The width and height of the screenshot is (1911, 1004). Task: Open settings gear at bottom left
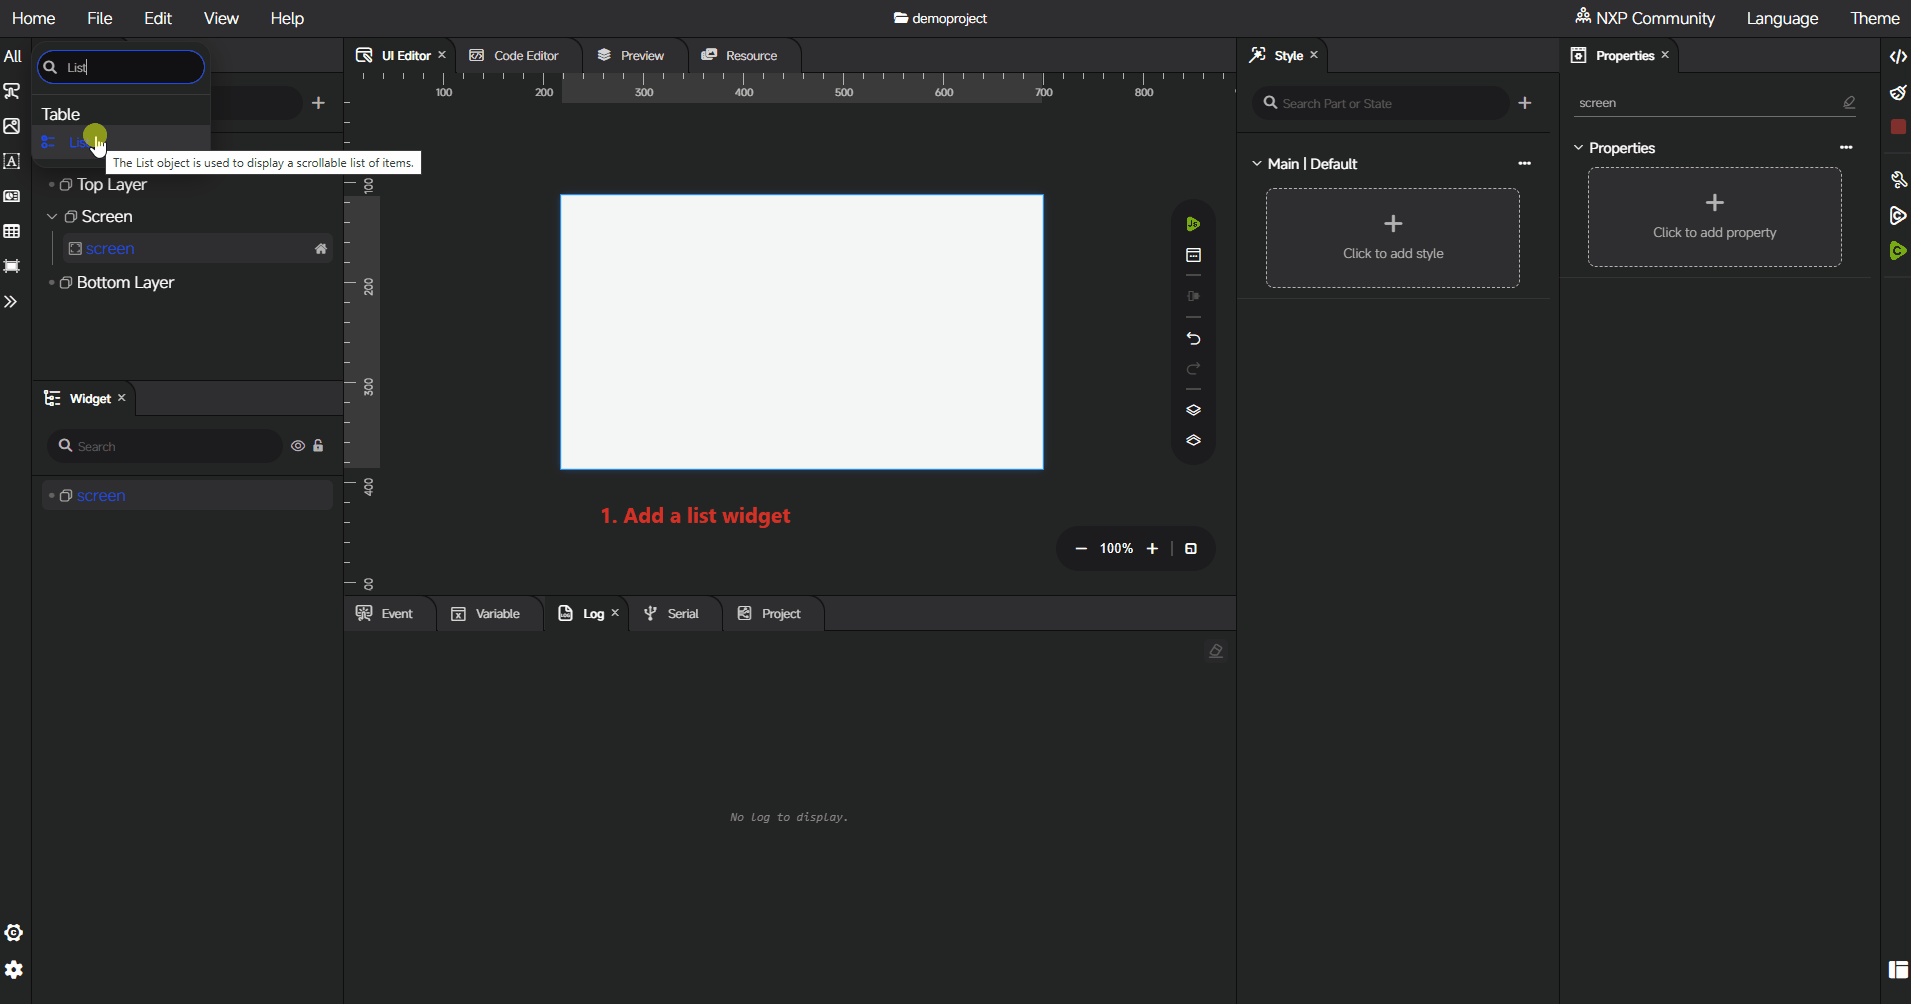coord(14,969)
